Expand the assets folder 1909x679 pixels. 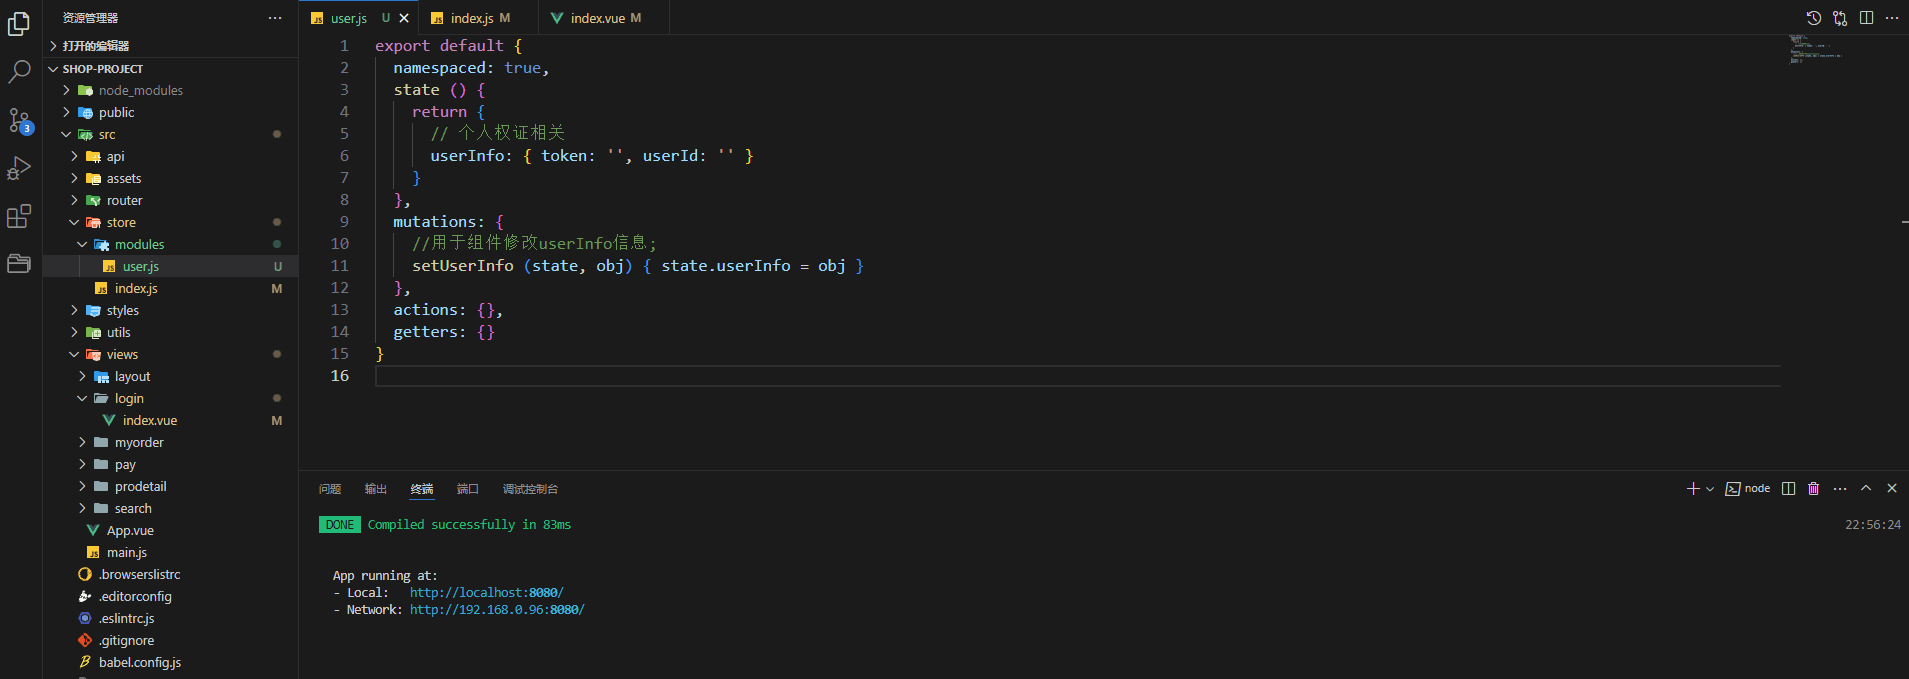(x=170, y=178)
